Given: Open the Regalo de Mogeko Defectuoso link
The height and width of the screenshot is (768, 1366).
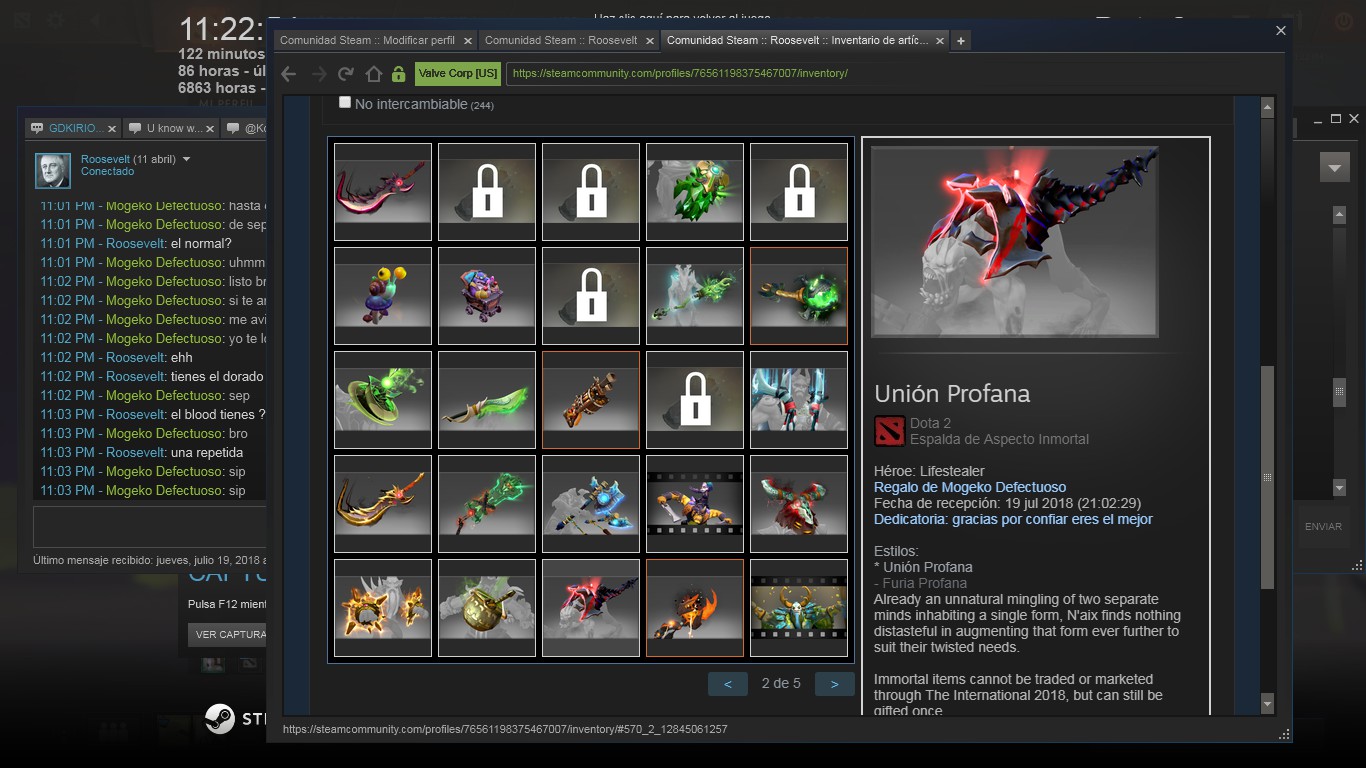Looking at the screenshot, I should pos(969,487).
